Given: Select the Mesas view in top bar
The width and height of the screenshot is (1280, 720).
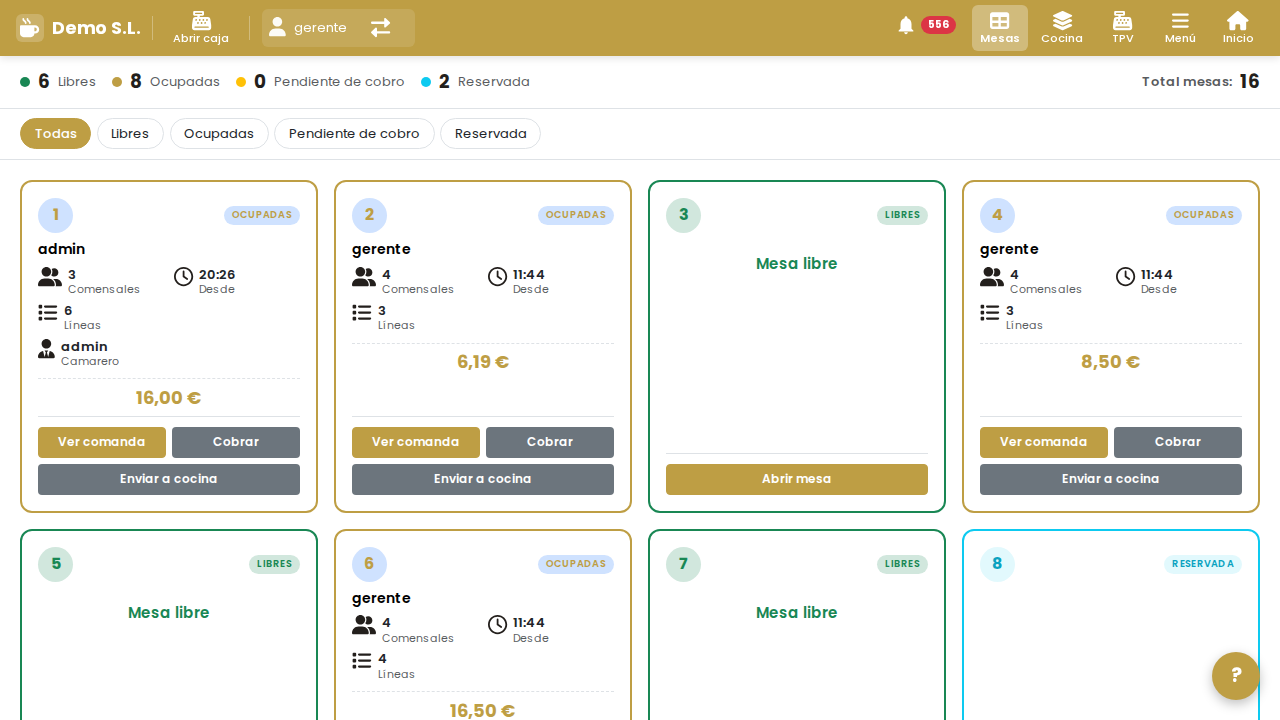Looking at the screenshot, I should tap(1000, 28).
